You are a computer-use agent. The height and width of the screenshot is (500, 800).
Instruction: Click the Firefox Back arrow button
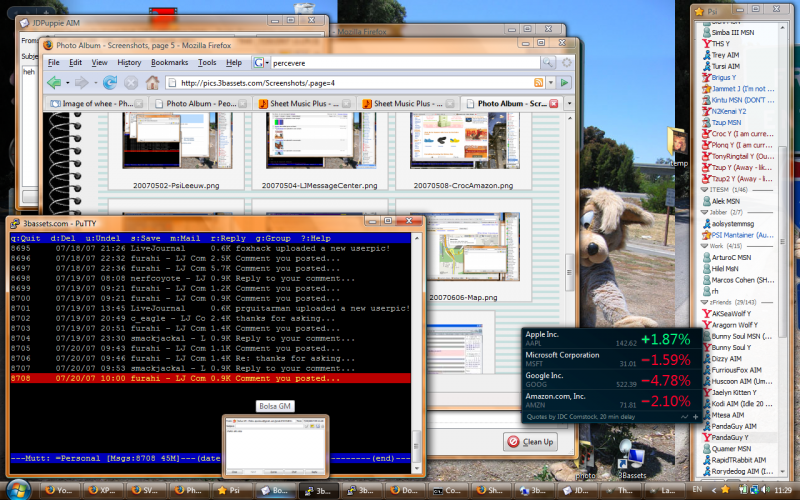[54, 82]
